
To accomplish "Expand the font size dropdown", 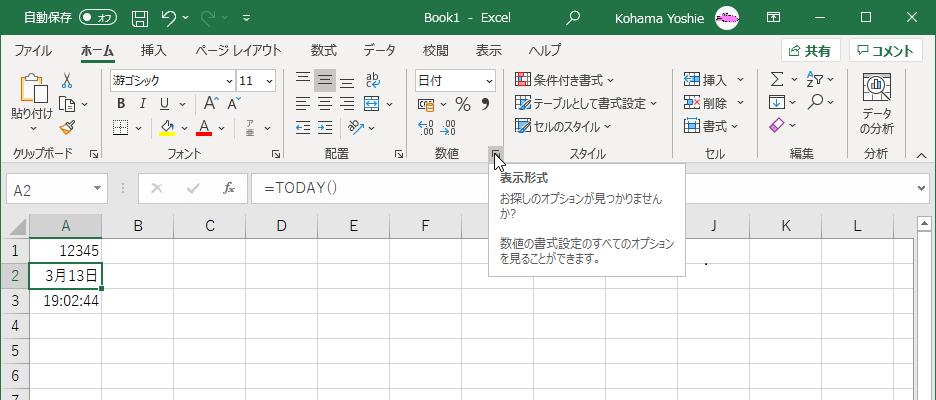I will click(272, 80).
